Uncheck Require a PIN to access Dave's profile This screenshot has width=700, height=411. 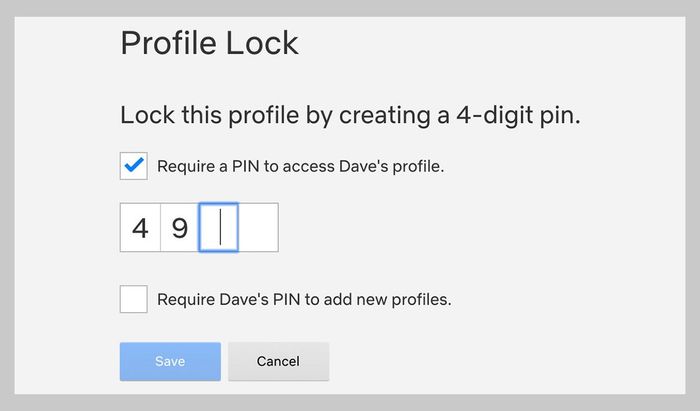134,166
